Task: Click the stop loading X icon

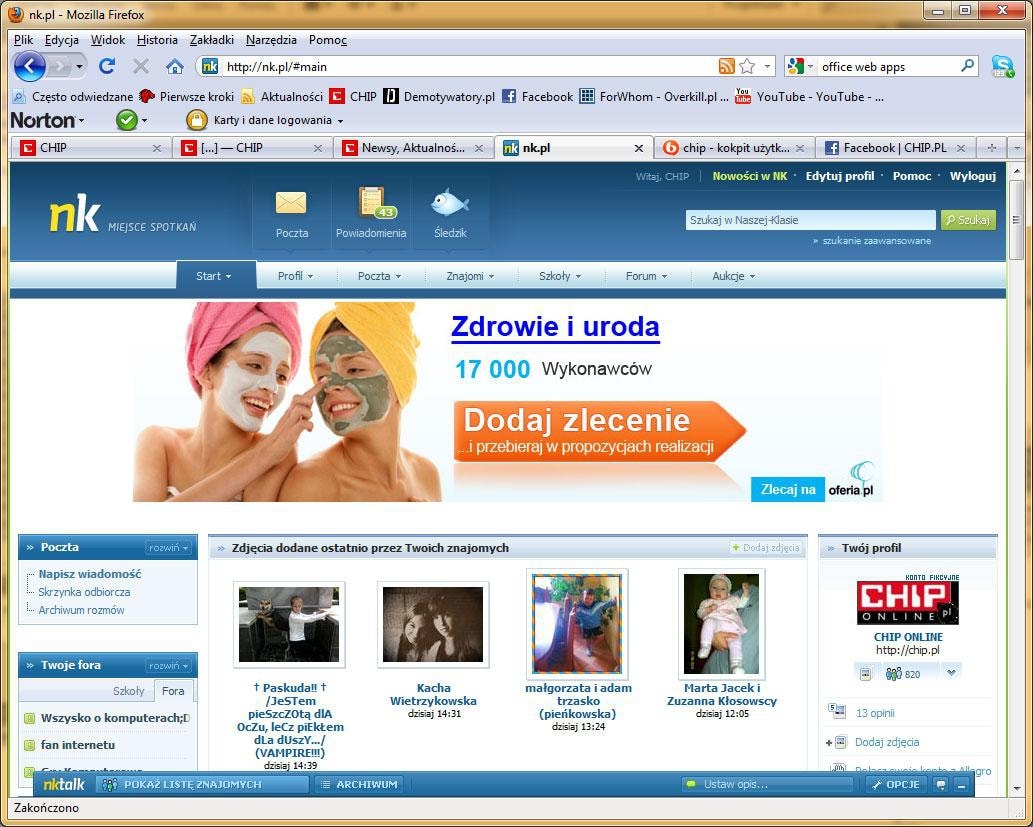Action: [x=140, y=66]
